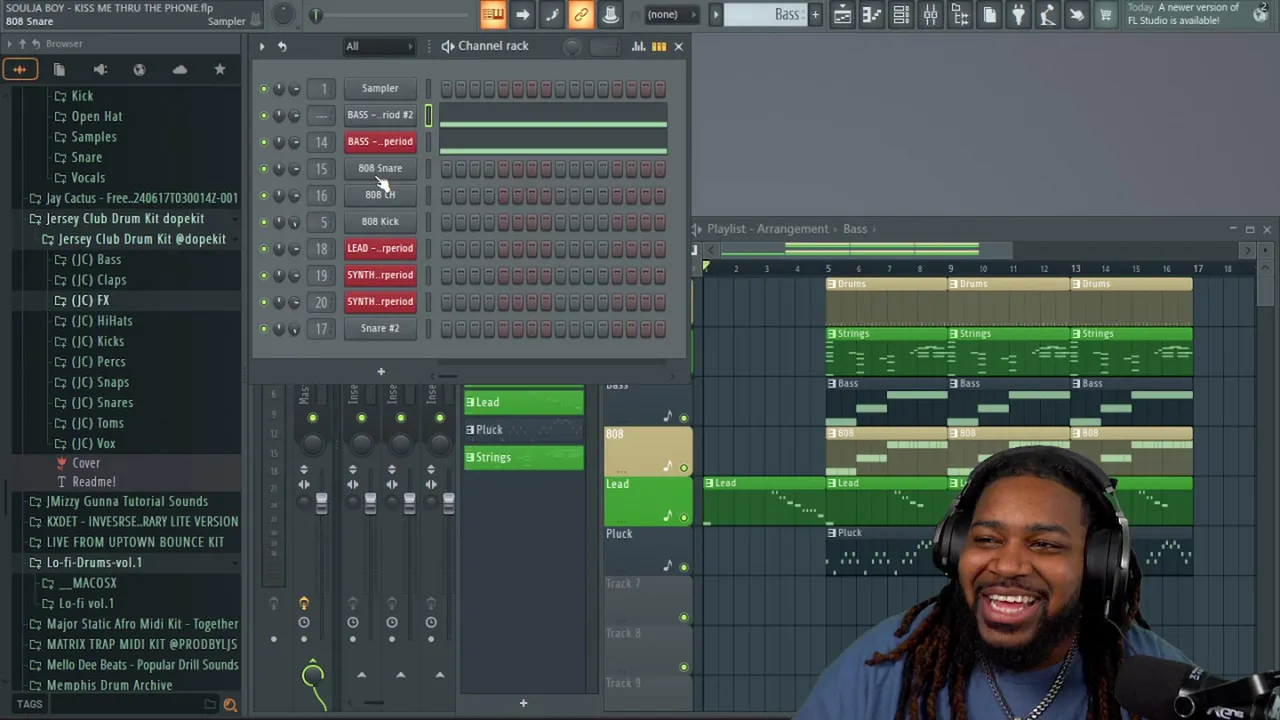Open Channel rack options menu arrow
This screenshot has height=720, width=1280.
coord(262,46)
